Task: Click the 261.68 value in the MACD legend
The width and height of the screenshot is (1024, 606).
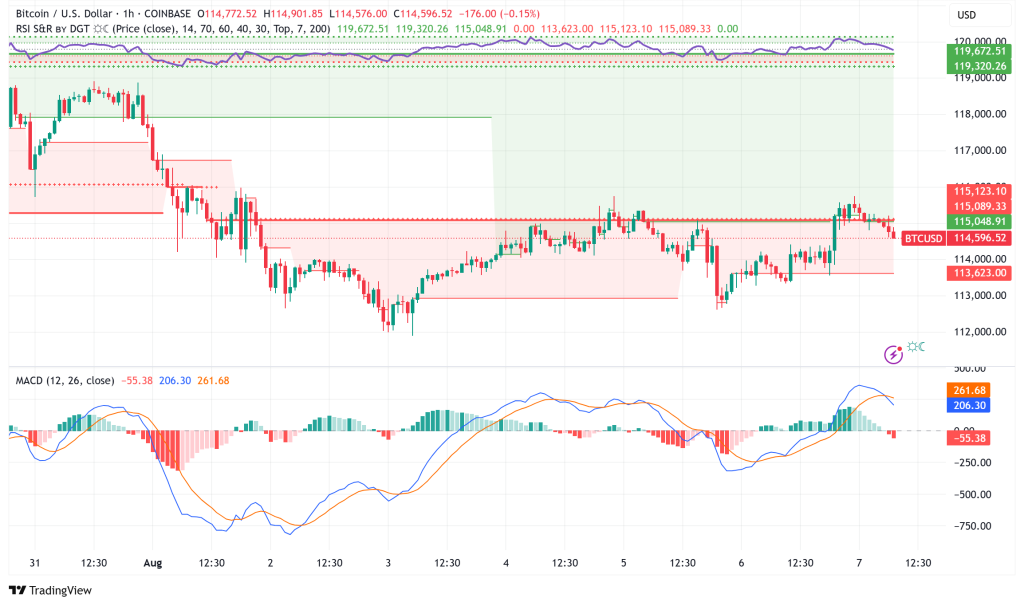Action: pos(214,381)
